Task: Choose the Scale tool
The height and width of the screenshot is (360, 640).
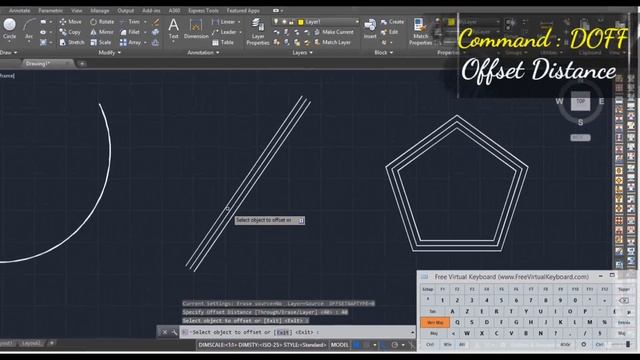Action: point(100,42)
